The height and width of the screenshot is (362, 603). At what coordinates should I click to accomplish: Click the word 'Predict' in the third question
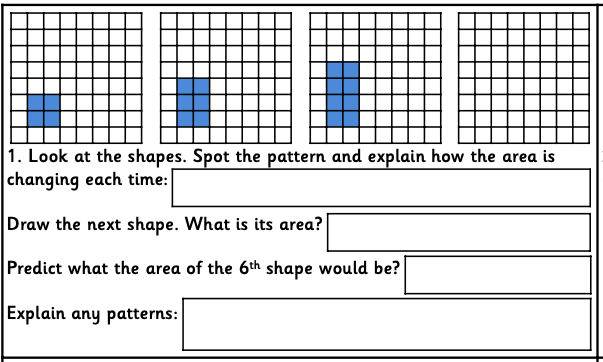[35, 268]
